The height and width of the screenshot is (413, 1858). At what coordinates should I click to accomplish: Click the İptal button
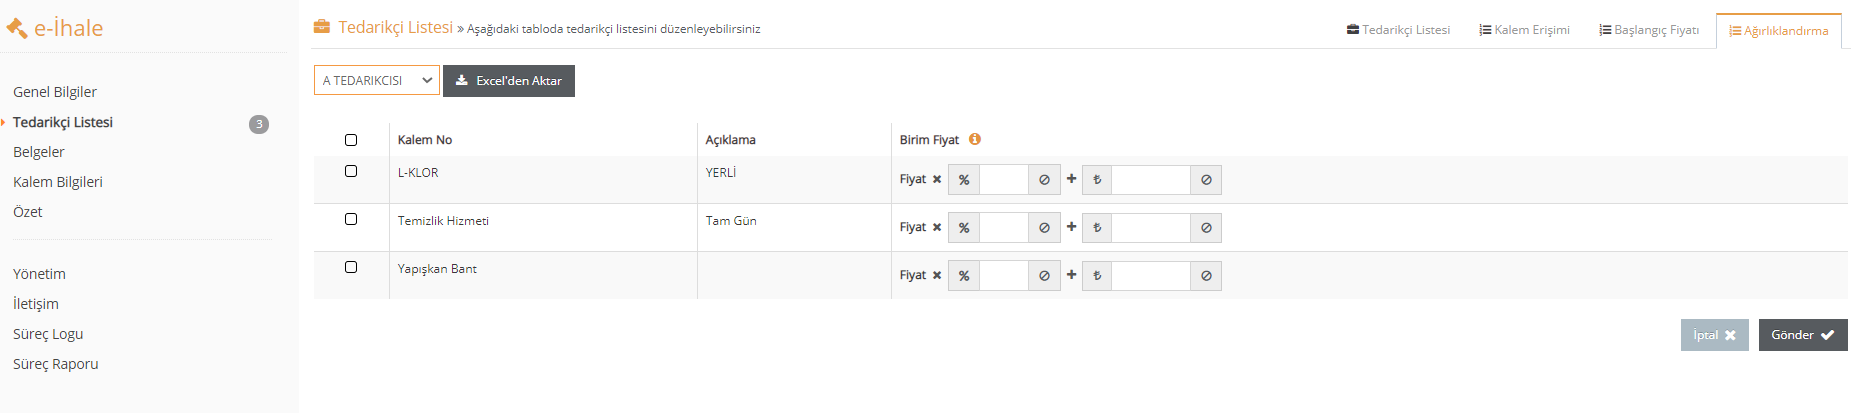[x=1715, y=335]
